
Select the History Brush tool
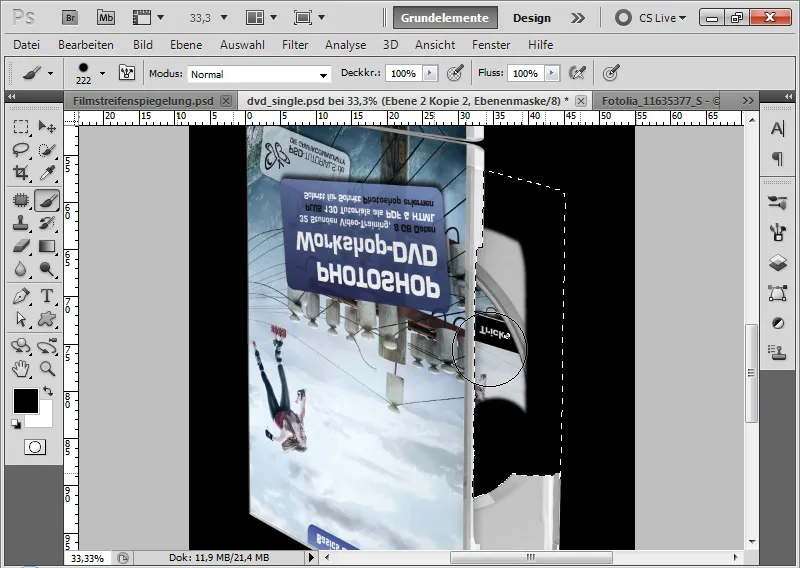(x=47, y=223)
